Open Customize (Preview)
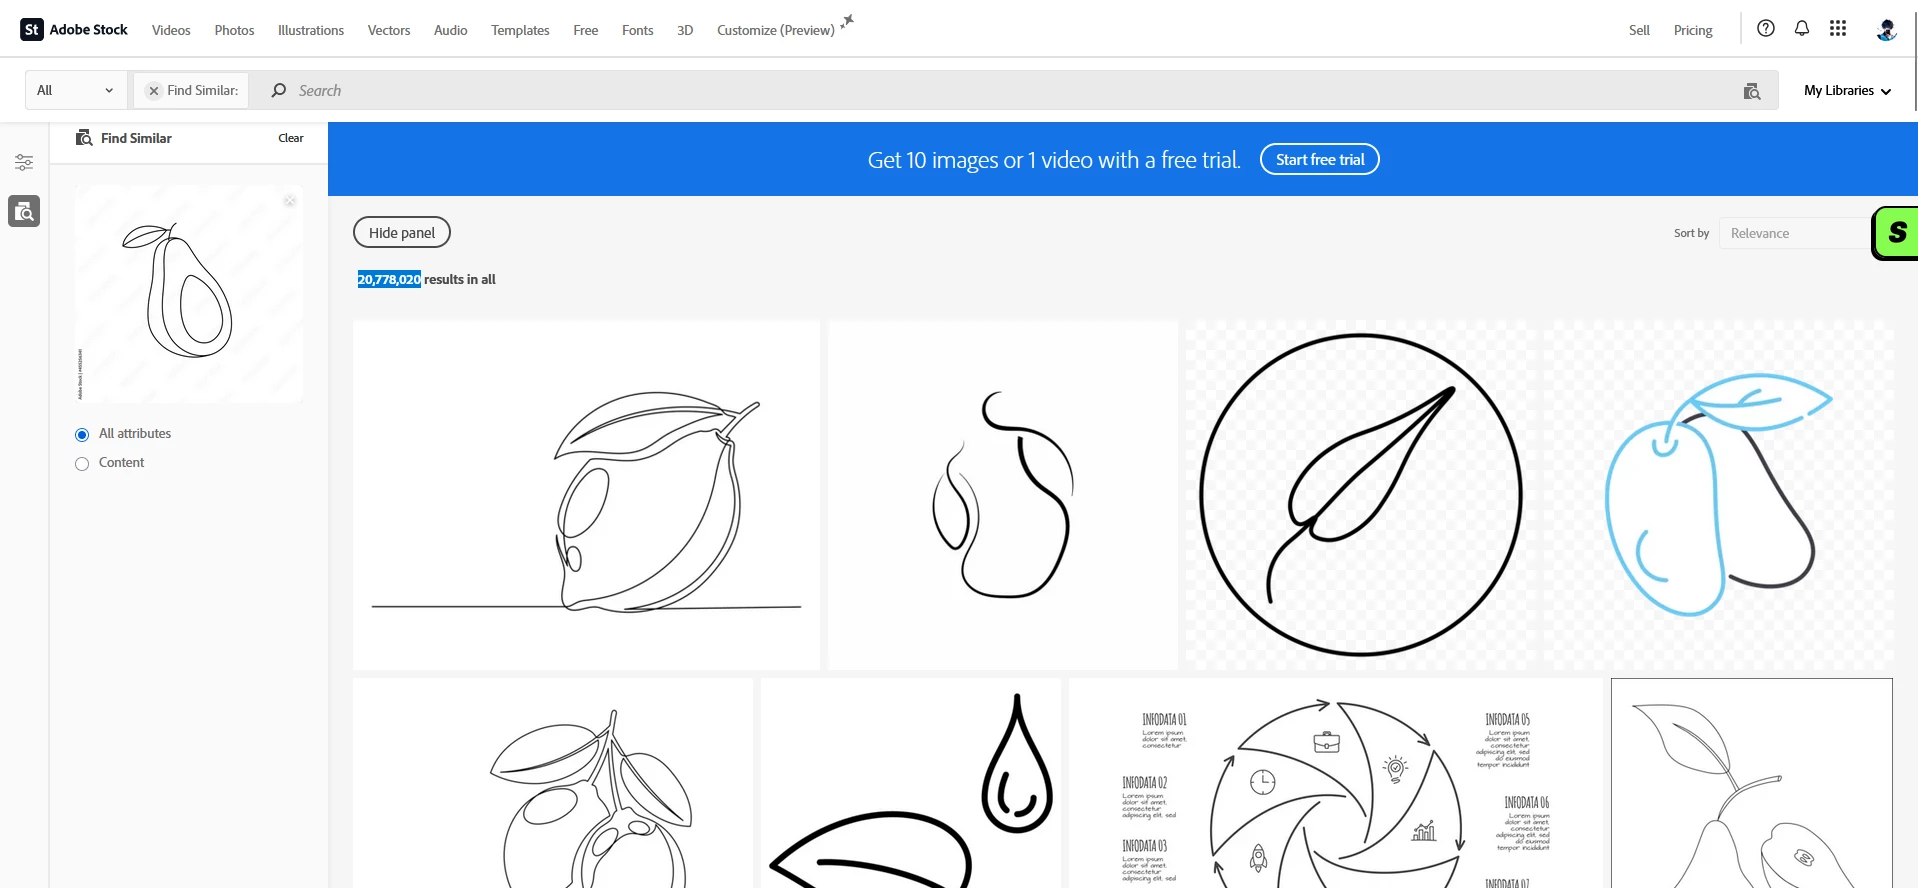 776,30
